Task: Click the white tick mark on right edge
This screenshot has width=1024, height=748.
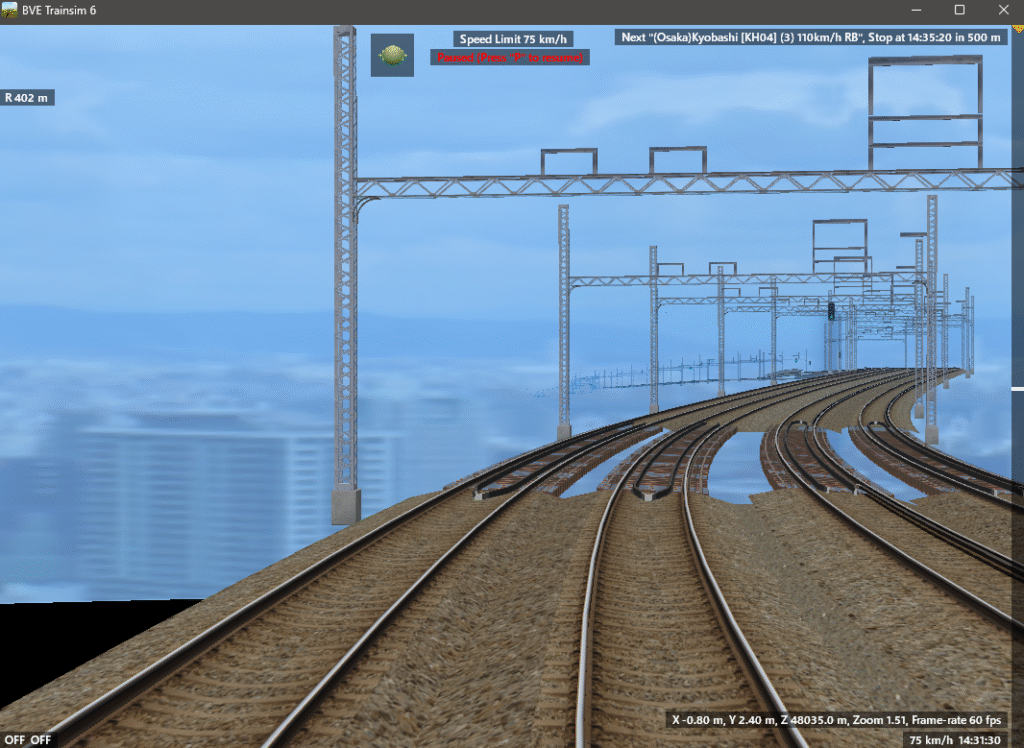Action: [x=1017, y=388]
